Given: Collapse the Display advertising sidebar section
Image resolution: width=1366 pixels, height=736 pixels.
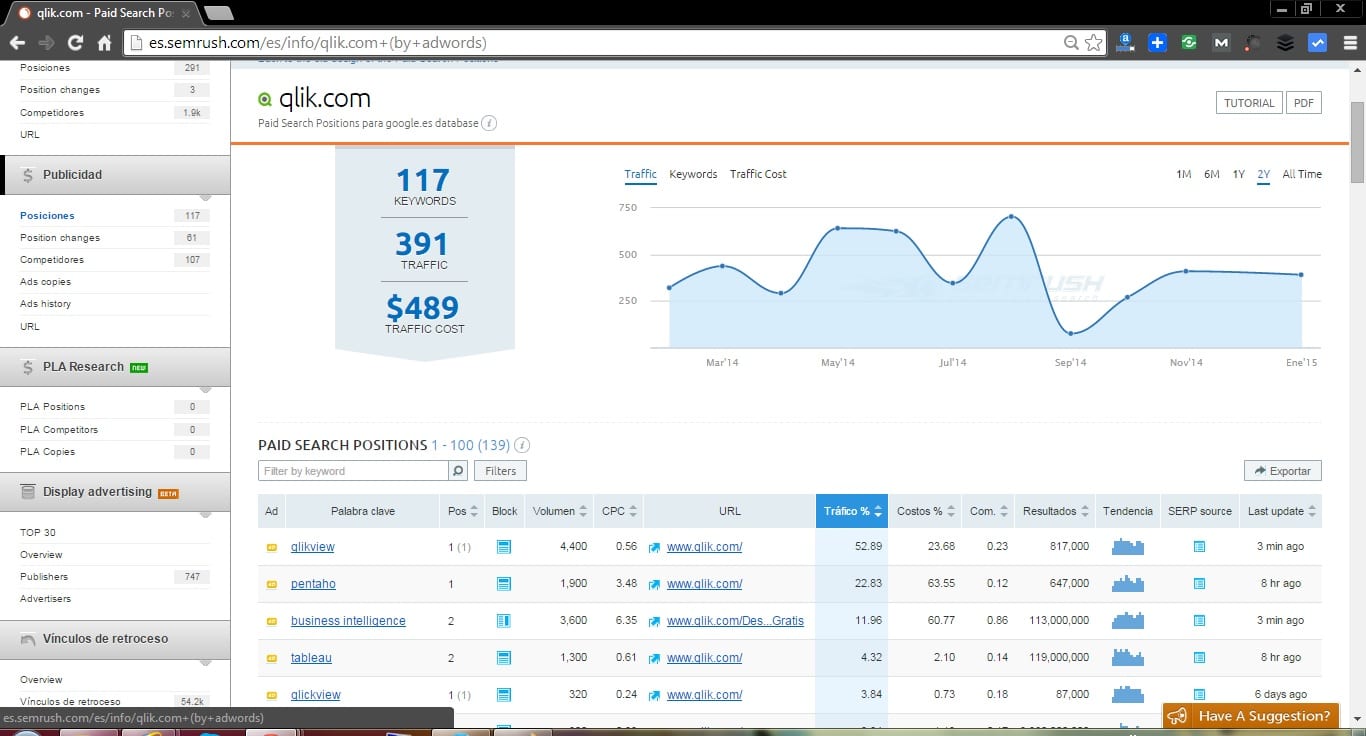Looking at the screenshot, I should [x=115, y=492].
